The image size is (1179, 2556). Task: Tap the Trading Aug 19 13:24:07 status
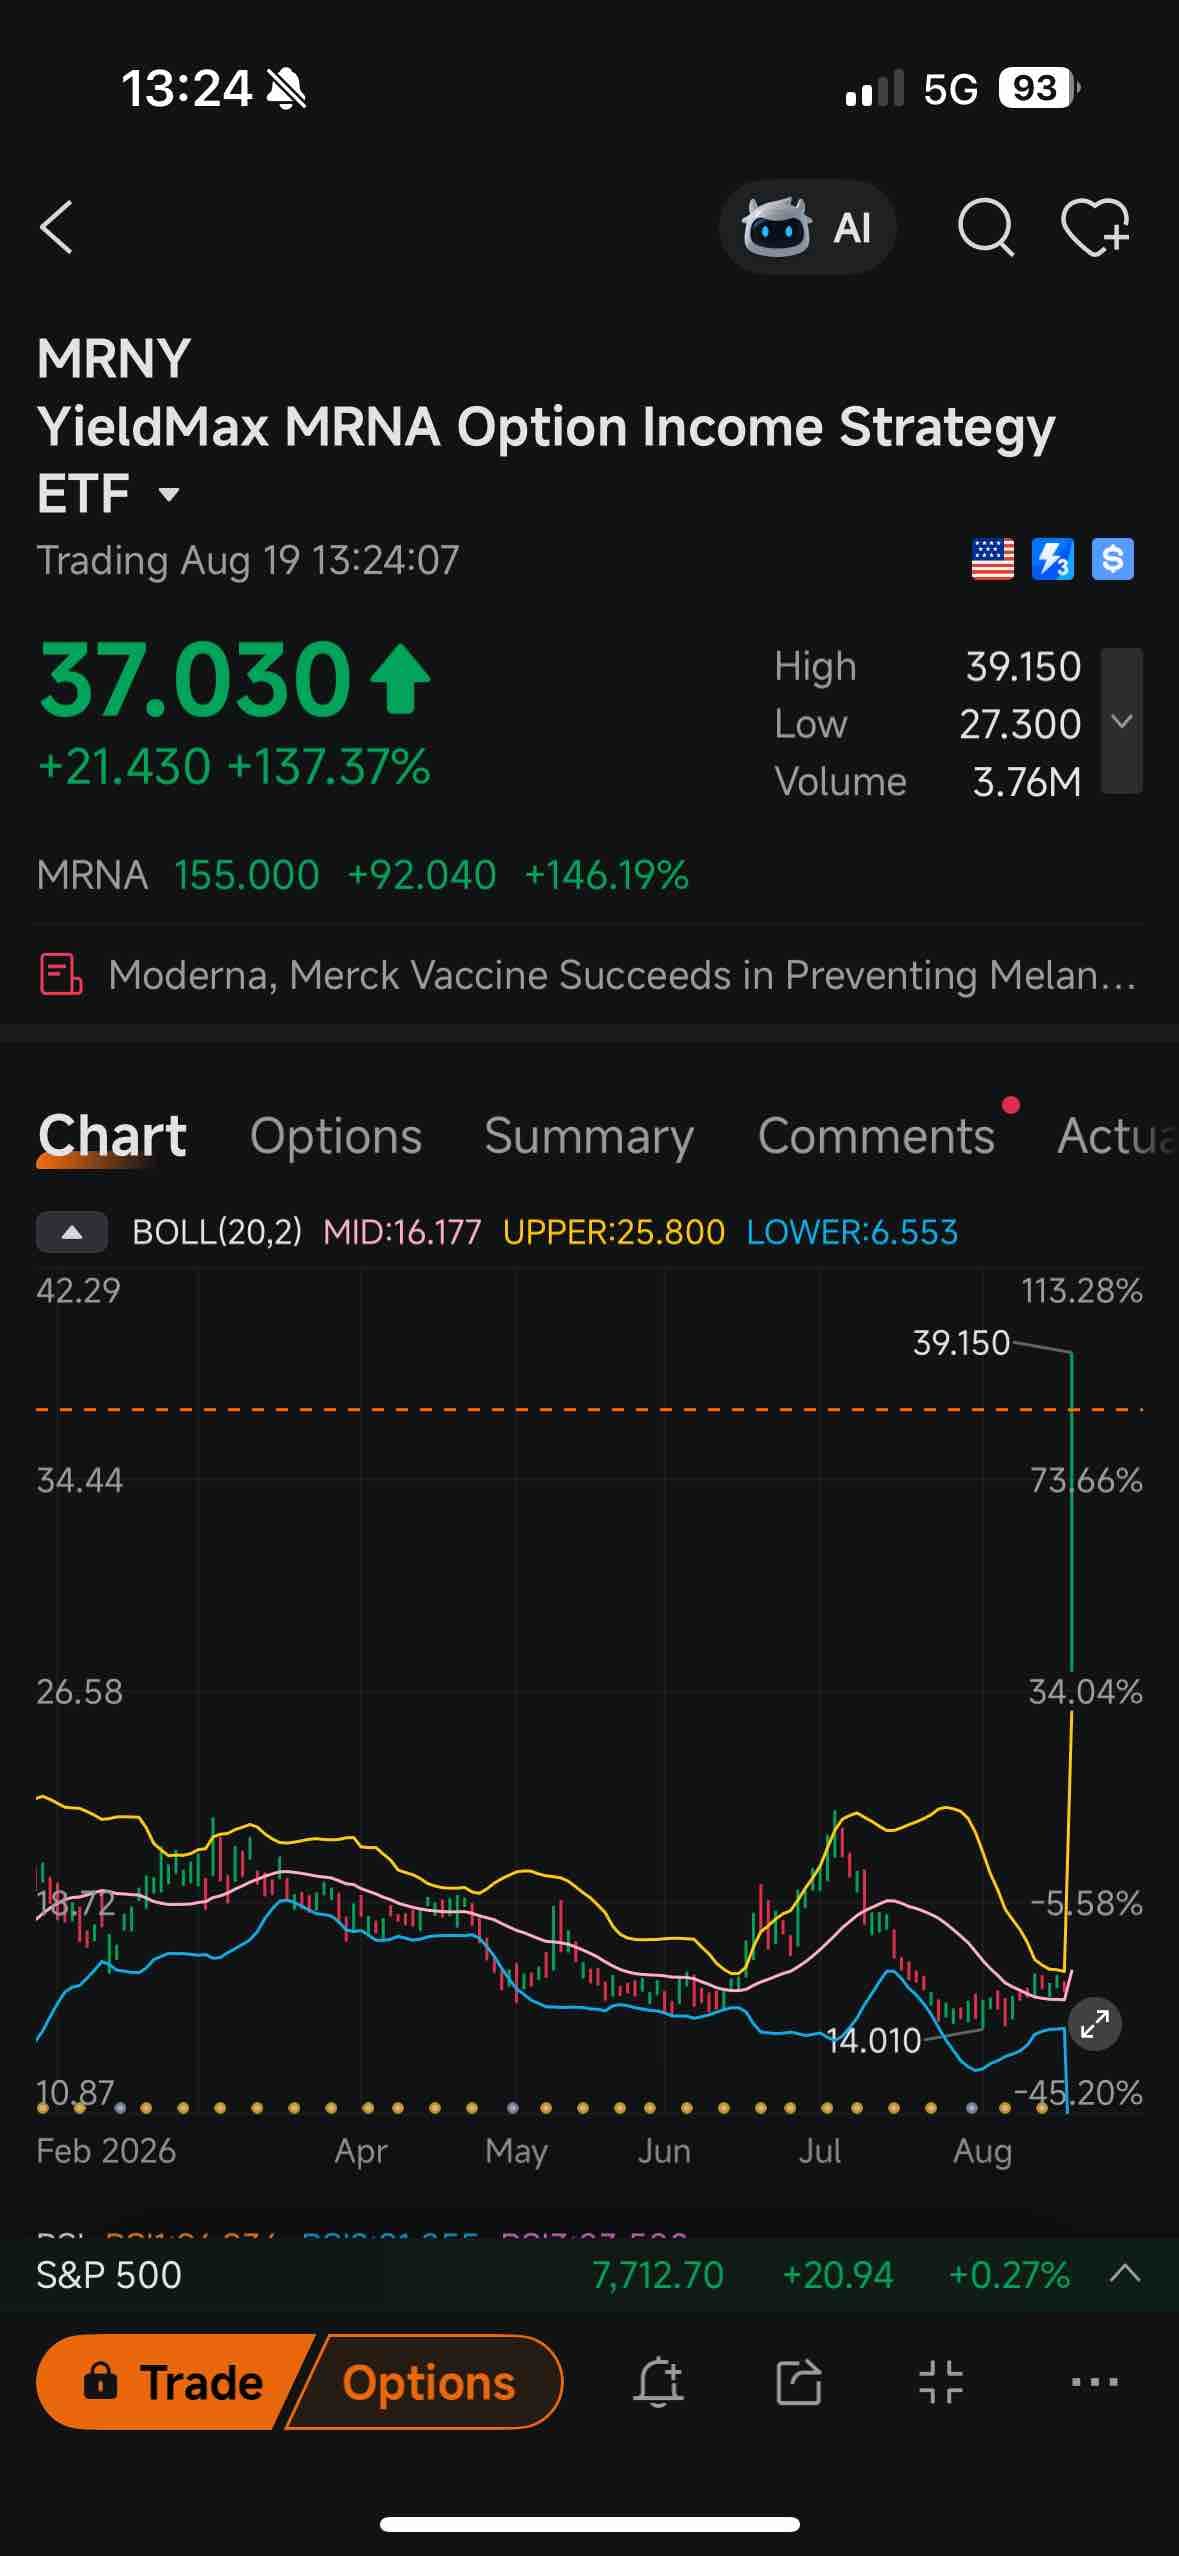point(248,560)
